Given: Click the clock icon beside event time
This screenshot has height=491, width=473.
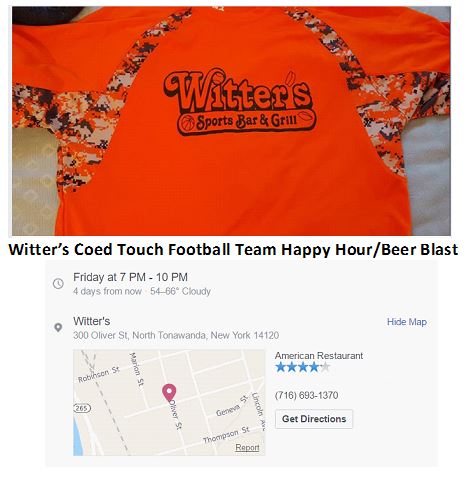Looking at the screenshot, I should (58, 284).
